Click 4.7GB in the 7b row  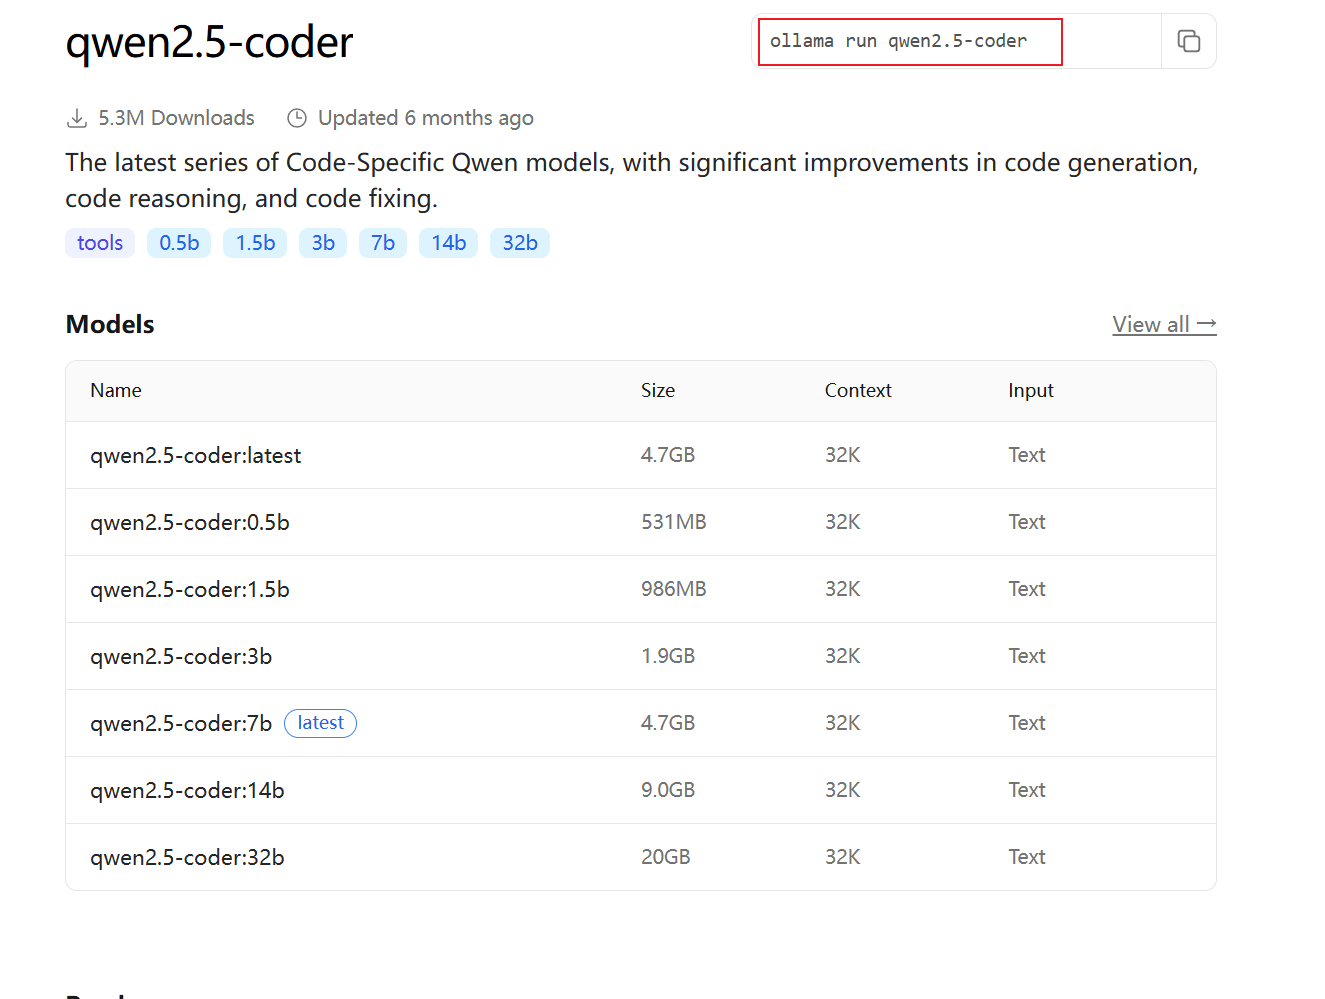point(668,723)
